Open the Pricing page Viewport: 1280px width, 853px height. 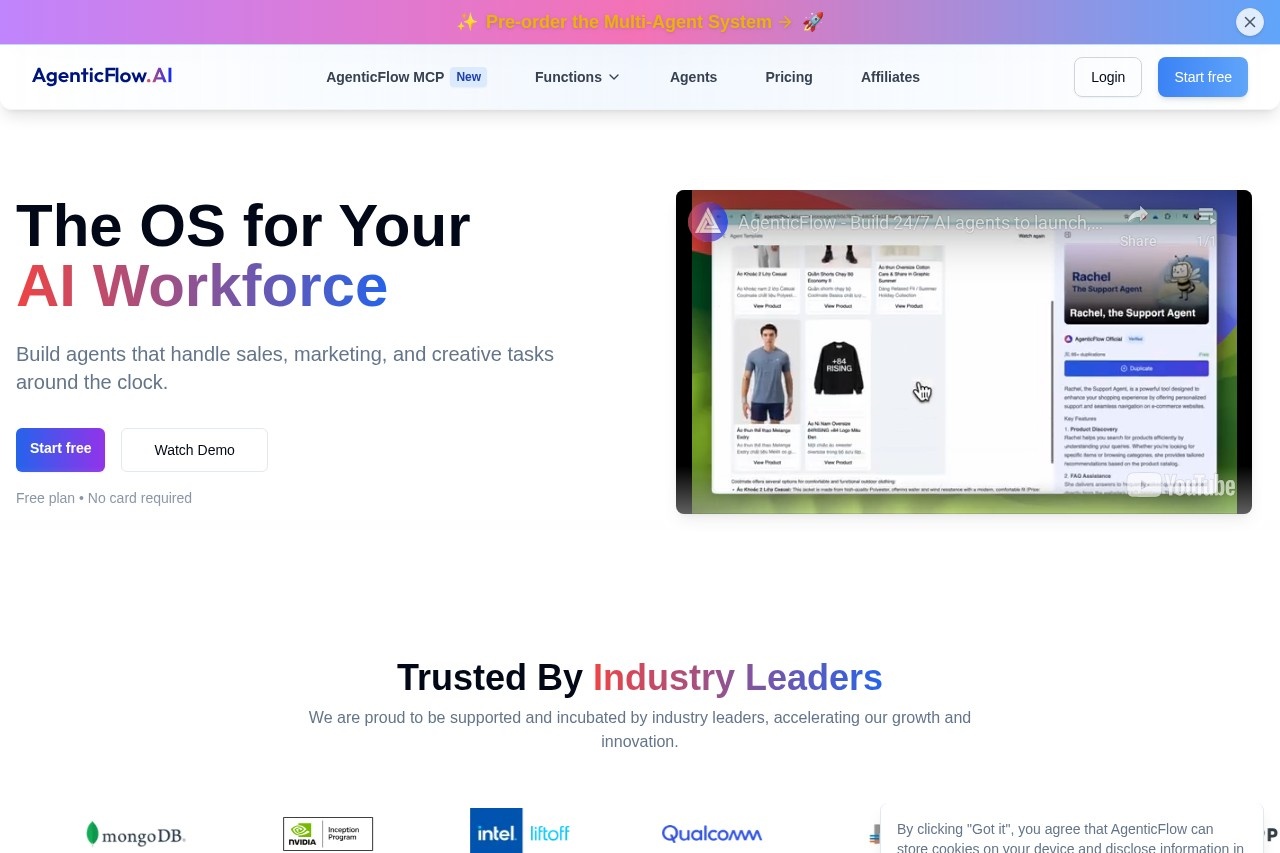[788, 77]
